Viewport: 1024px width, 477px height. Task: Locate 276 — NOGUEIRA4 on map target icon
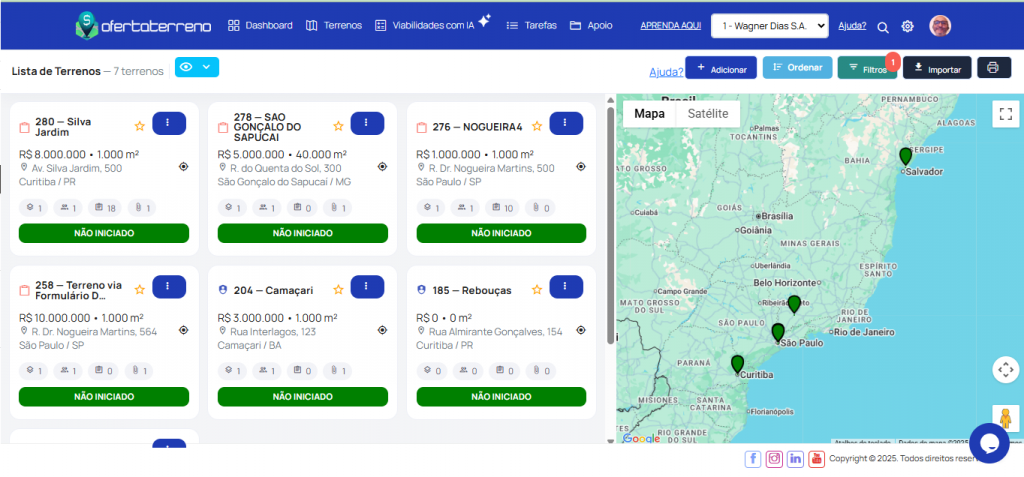581,167
